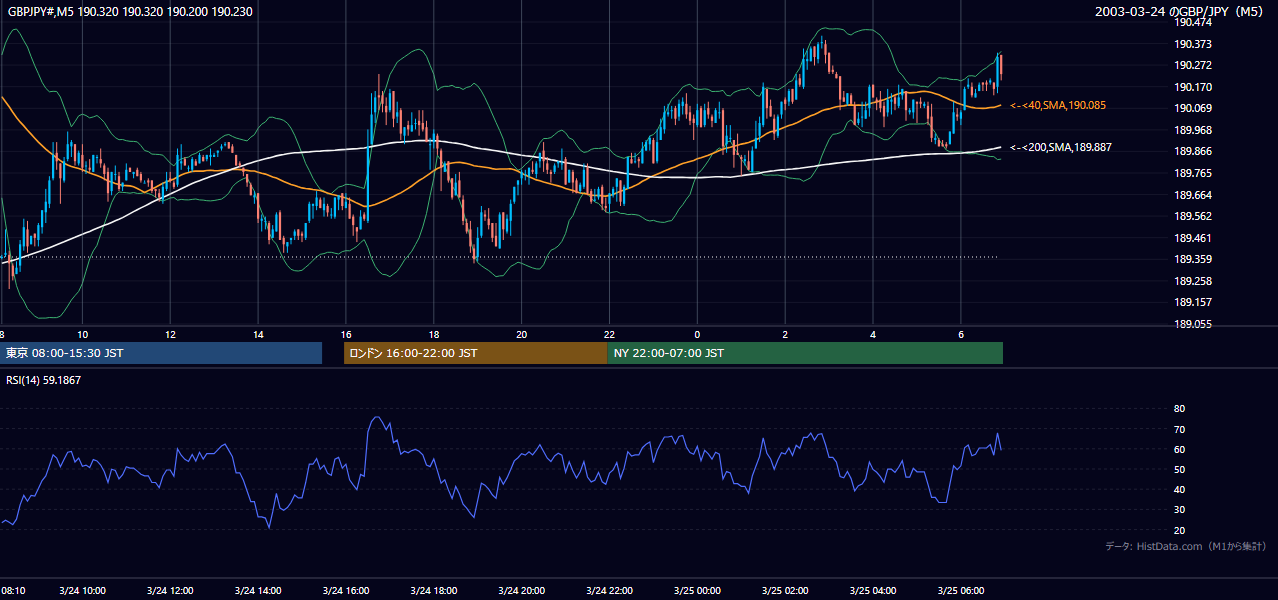Click the 3/24 10:00 bottom time label
This screenshot has width=1278, height=600.
(81, 590)
